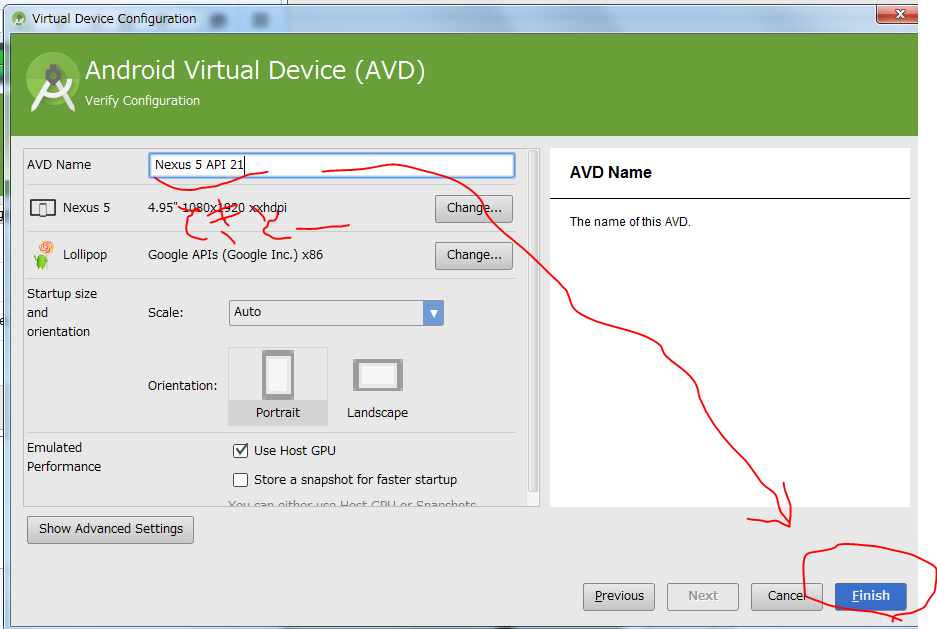The image size is (937, 629).
Task: Click 'The name of this AVD.' description
Action: [x=630, y=222]
